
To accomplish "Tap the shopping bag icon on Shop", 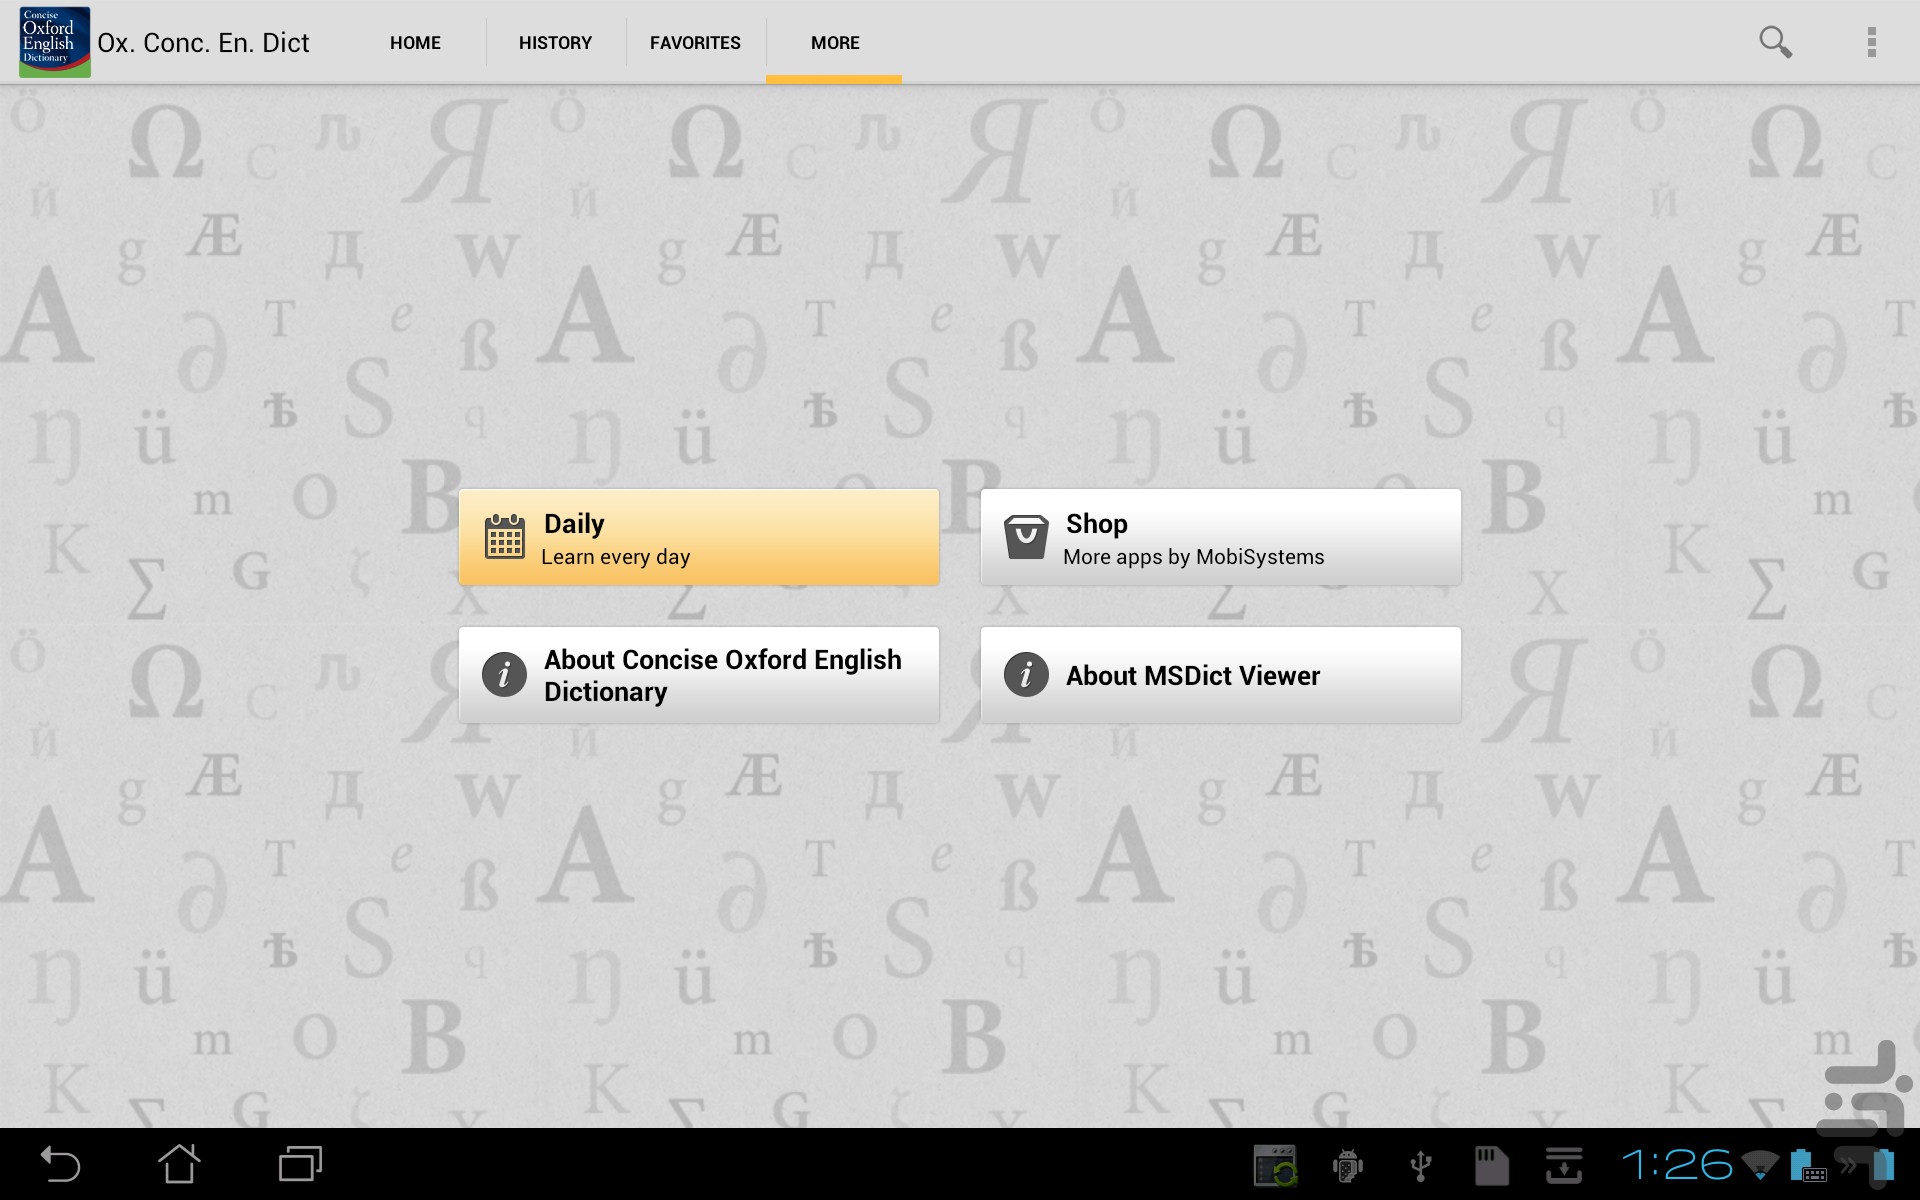I will pos(1026,537).
